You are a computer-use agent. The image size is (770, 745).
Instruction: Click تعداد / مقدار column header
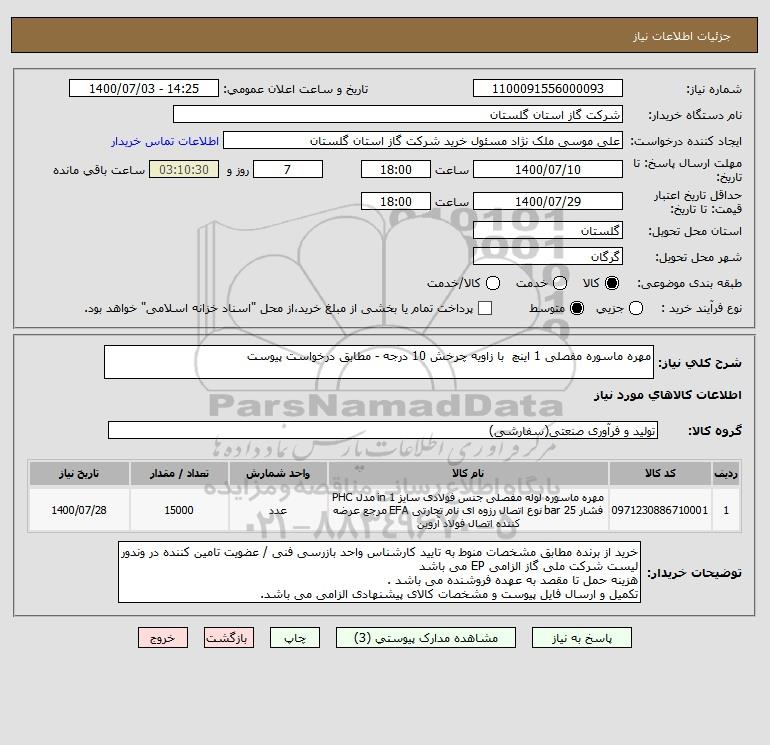(179, 473)
